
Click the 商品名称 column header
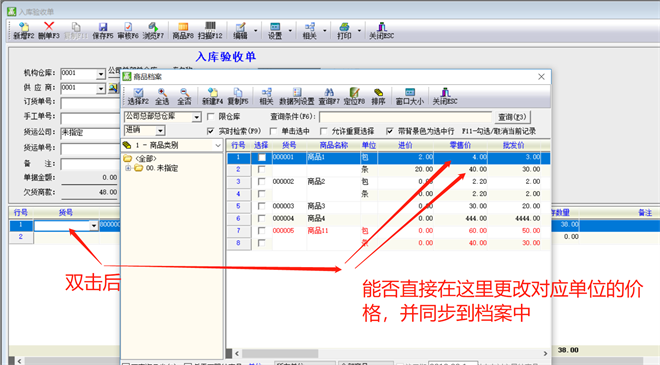[x=333, y=145]
